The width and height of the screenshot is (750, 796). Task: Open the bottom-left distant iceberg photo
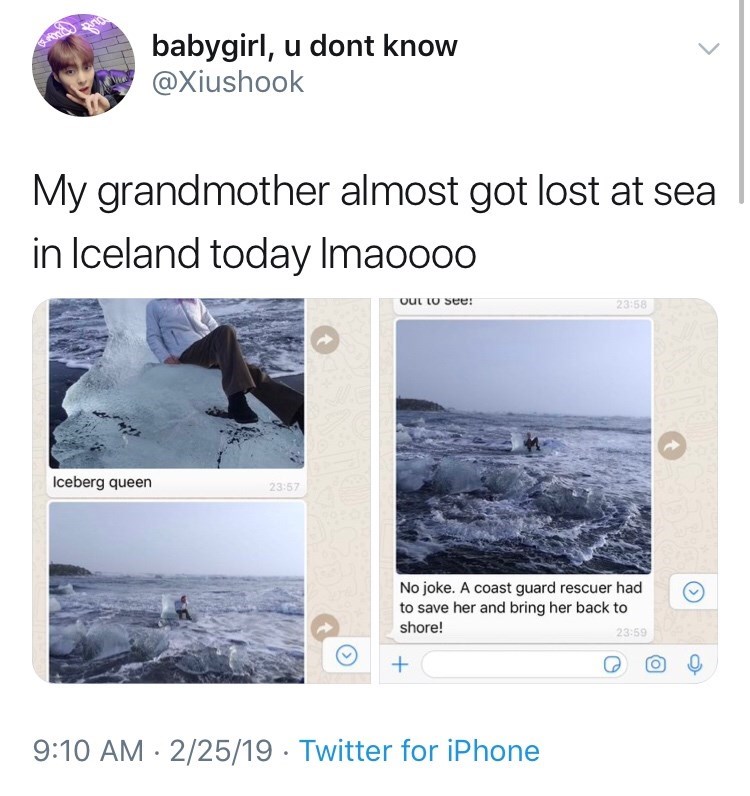[175, 590]
